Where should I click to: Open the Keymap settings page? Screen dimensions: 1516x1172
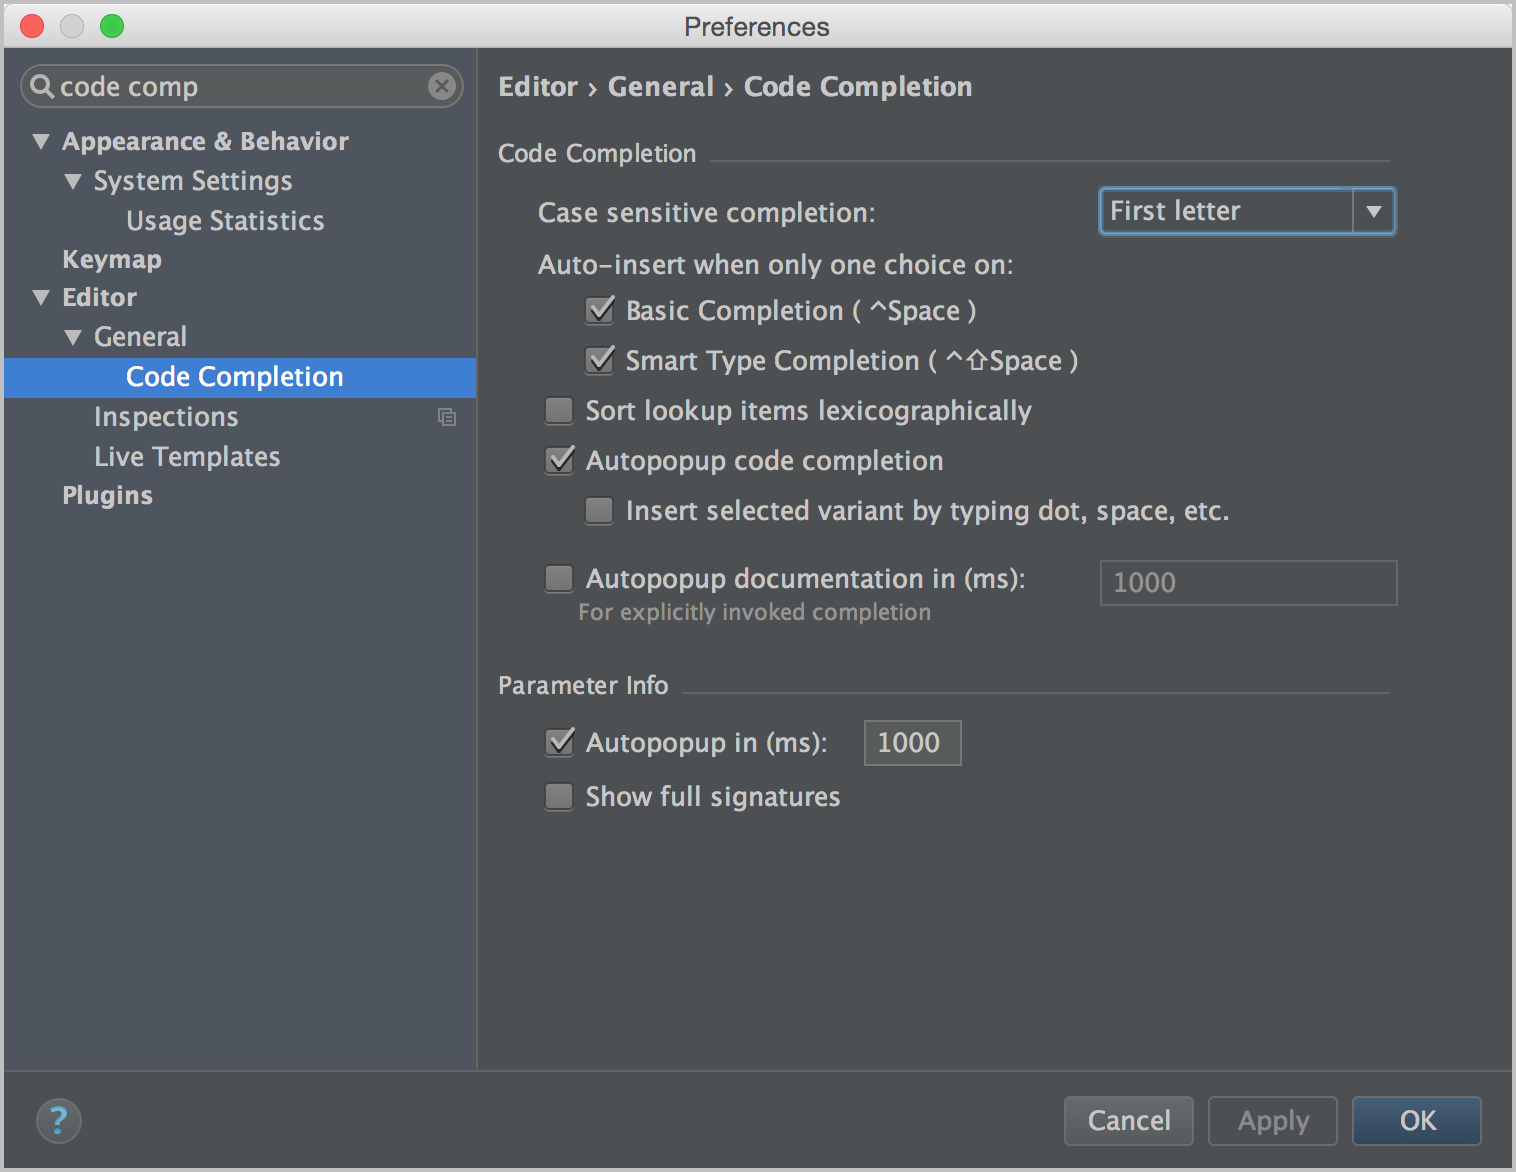[112, 260]
